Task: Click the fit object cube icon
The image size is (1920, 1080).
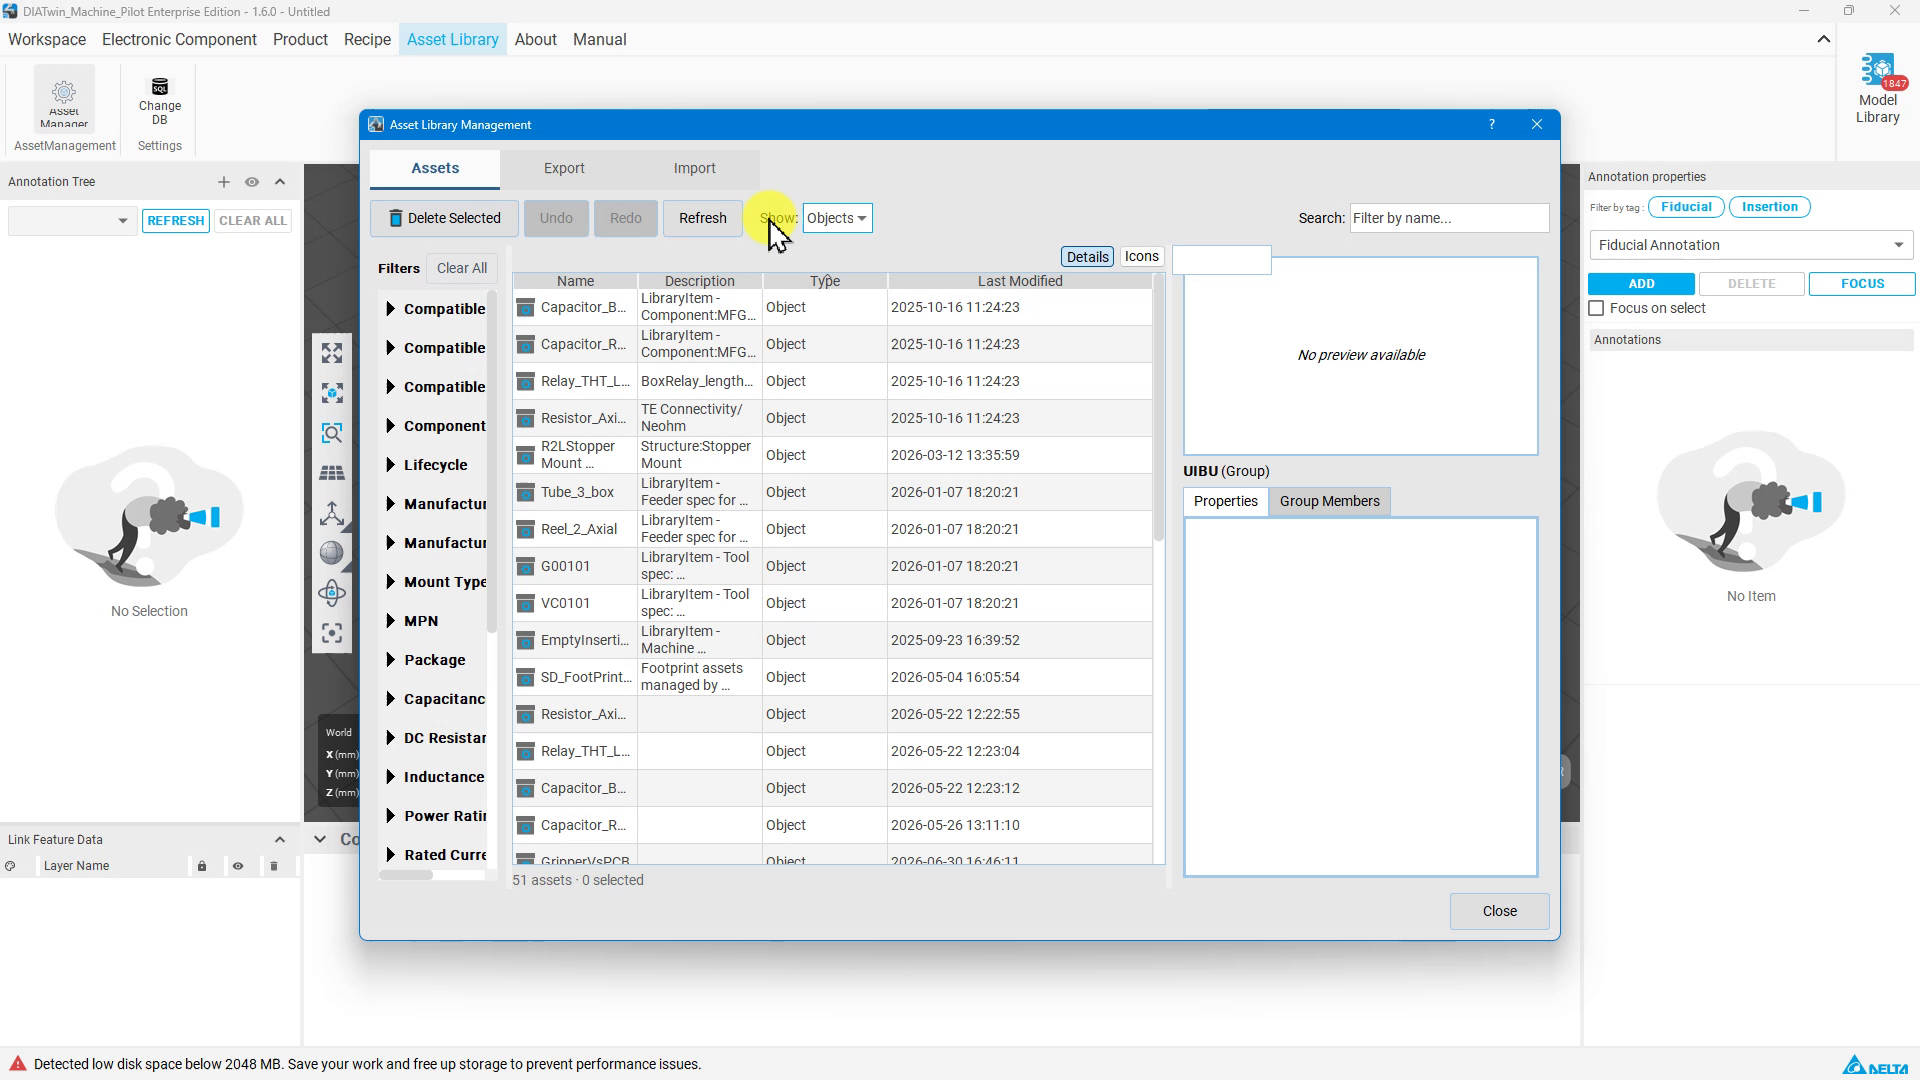Action: coord(332,393)
